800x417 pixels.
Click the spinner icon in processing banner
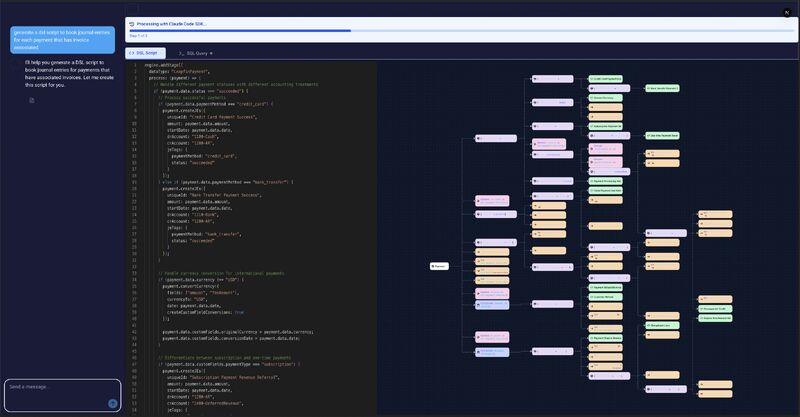132,24
